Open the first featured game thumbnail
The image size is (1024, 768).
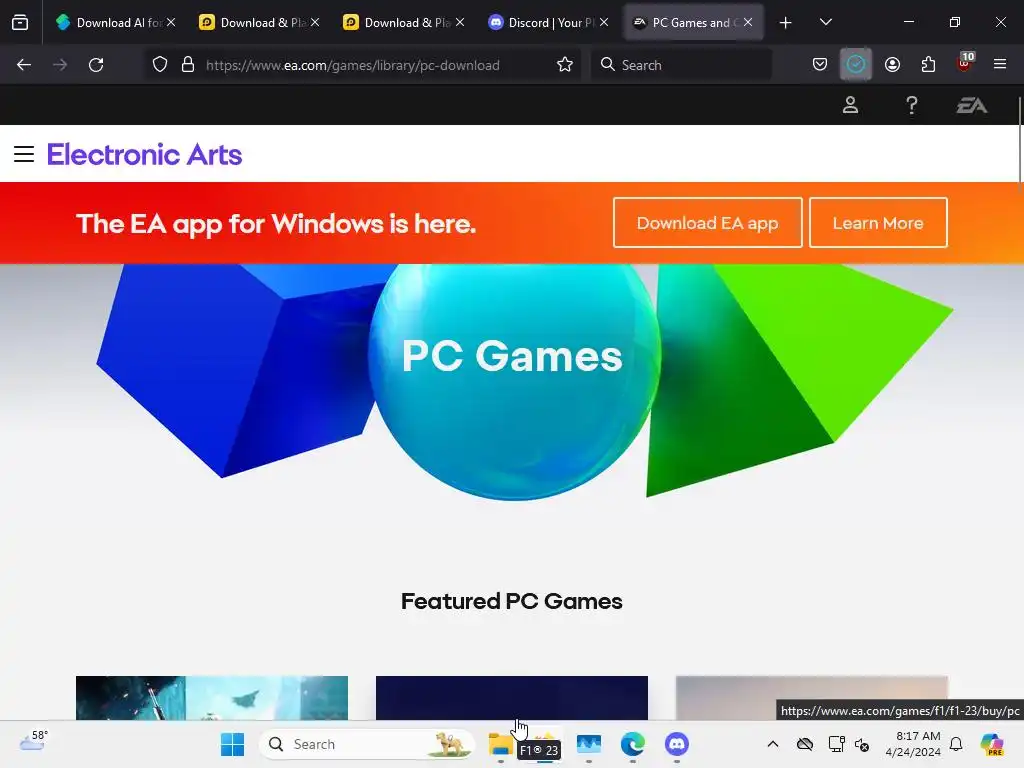point(212,697)
